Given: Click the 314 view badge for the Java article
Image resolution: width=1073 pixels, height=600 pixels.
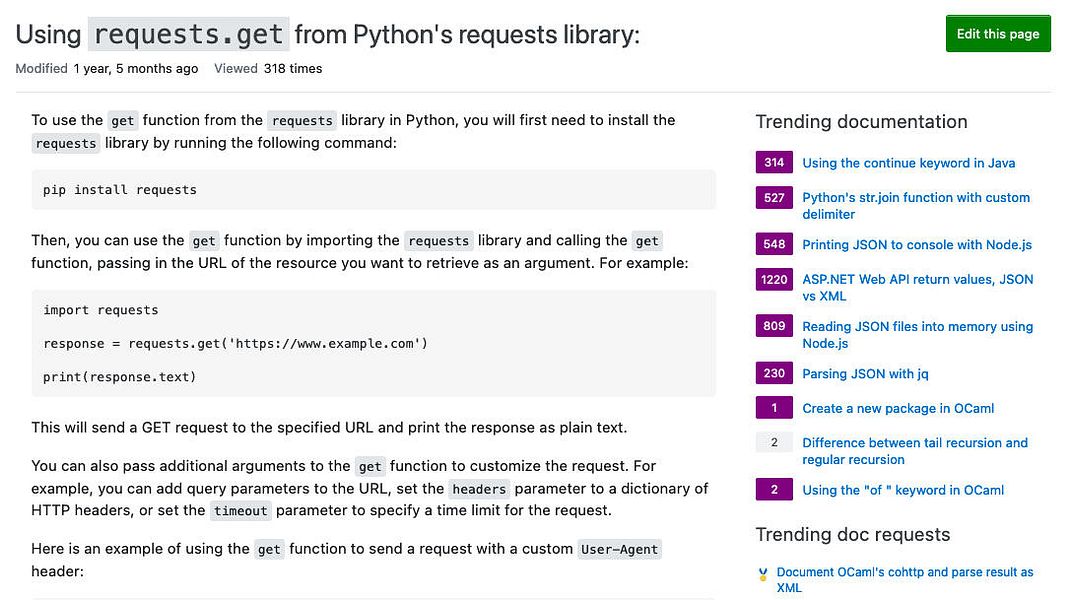Looking at the screenshot, I should [x=772, y=162].
